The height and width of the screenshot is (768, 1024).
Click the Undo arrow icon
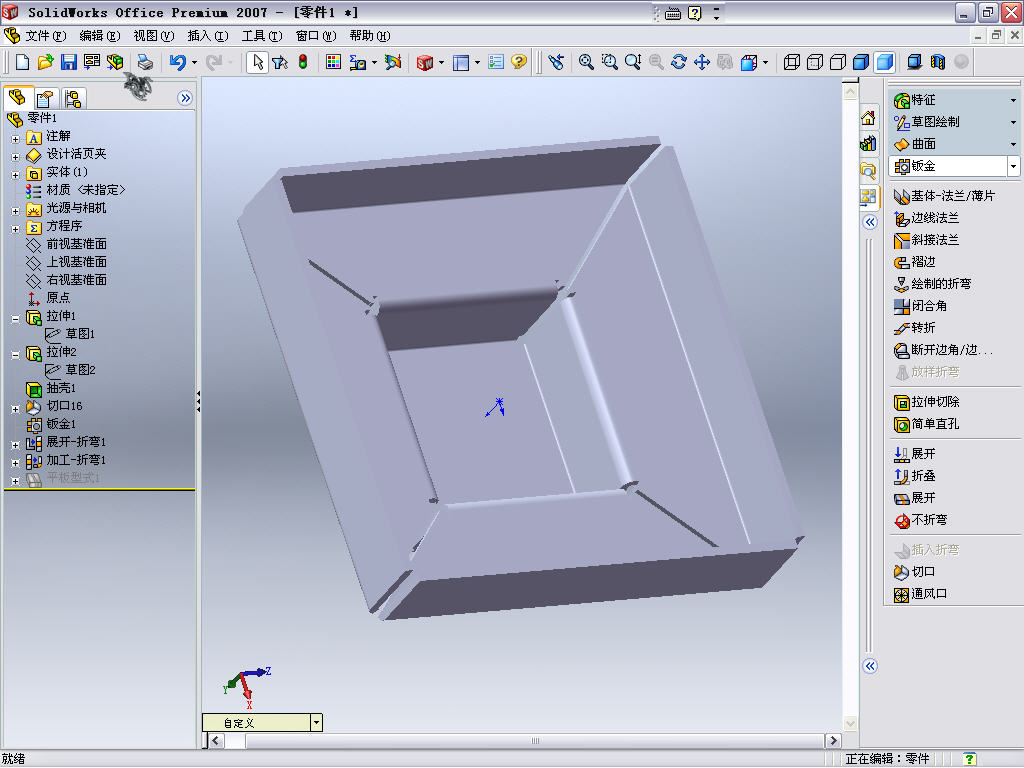(x=178, y=62)
